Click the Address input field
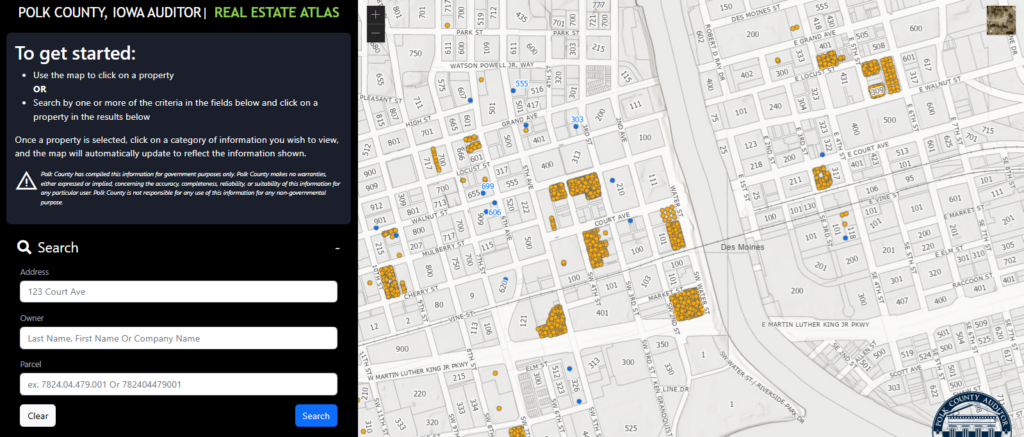The image size is (1024, 437). pos(178,291)
